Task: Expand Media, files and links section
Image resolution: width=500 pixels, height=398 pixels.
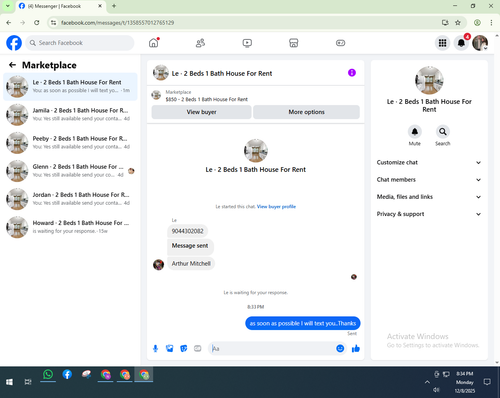Action: point(429,197)
